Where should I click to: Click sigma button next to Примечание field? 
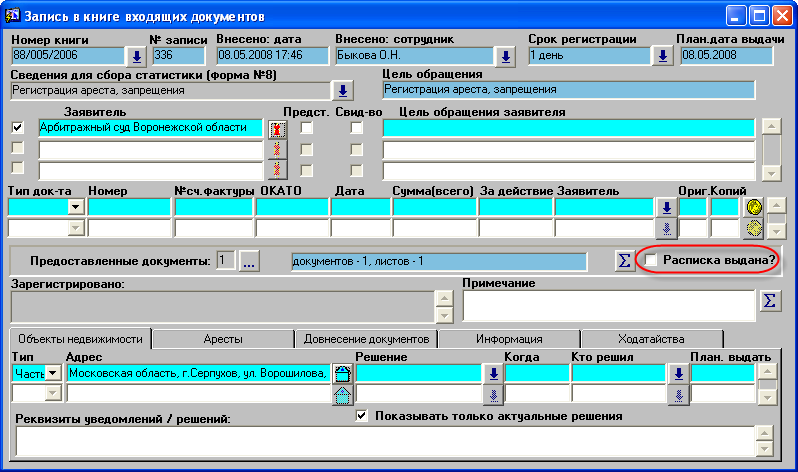770,300
